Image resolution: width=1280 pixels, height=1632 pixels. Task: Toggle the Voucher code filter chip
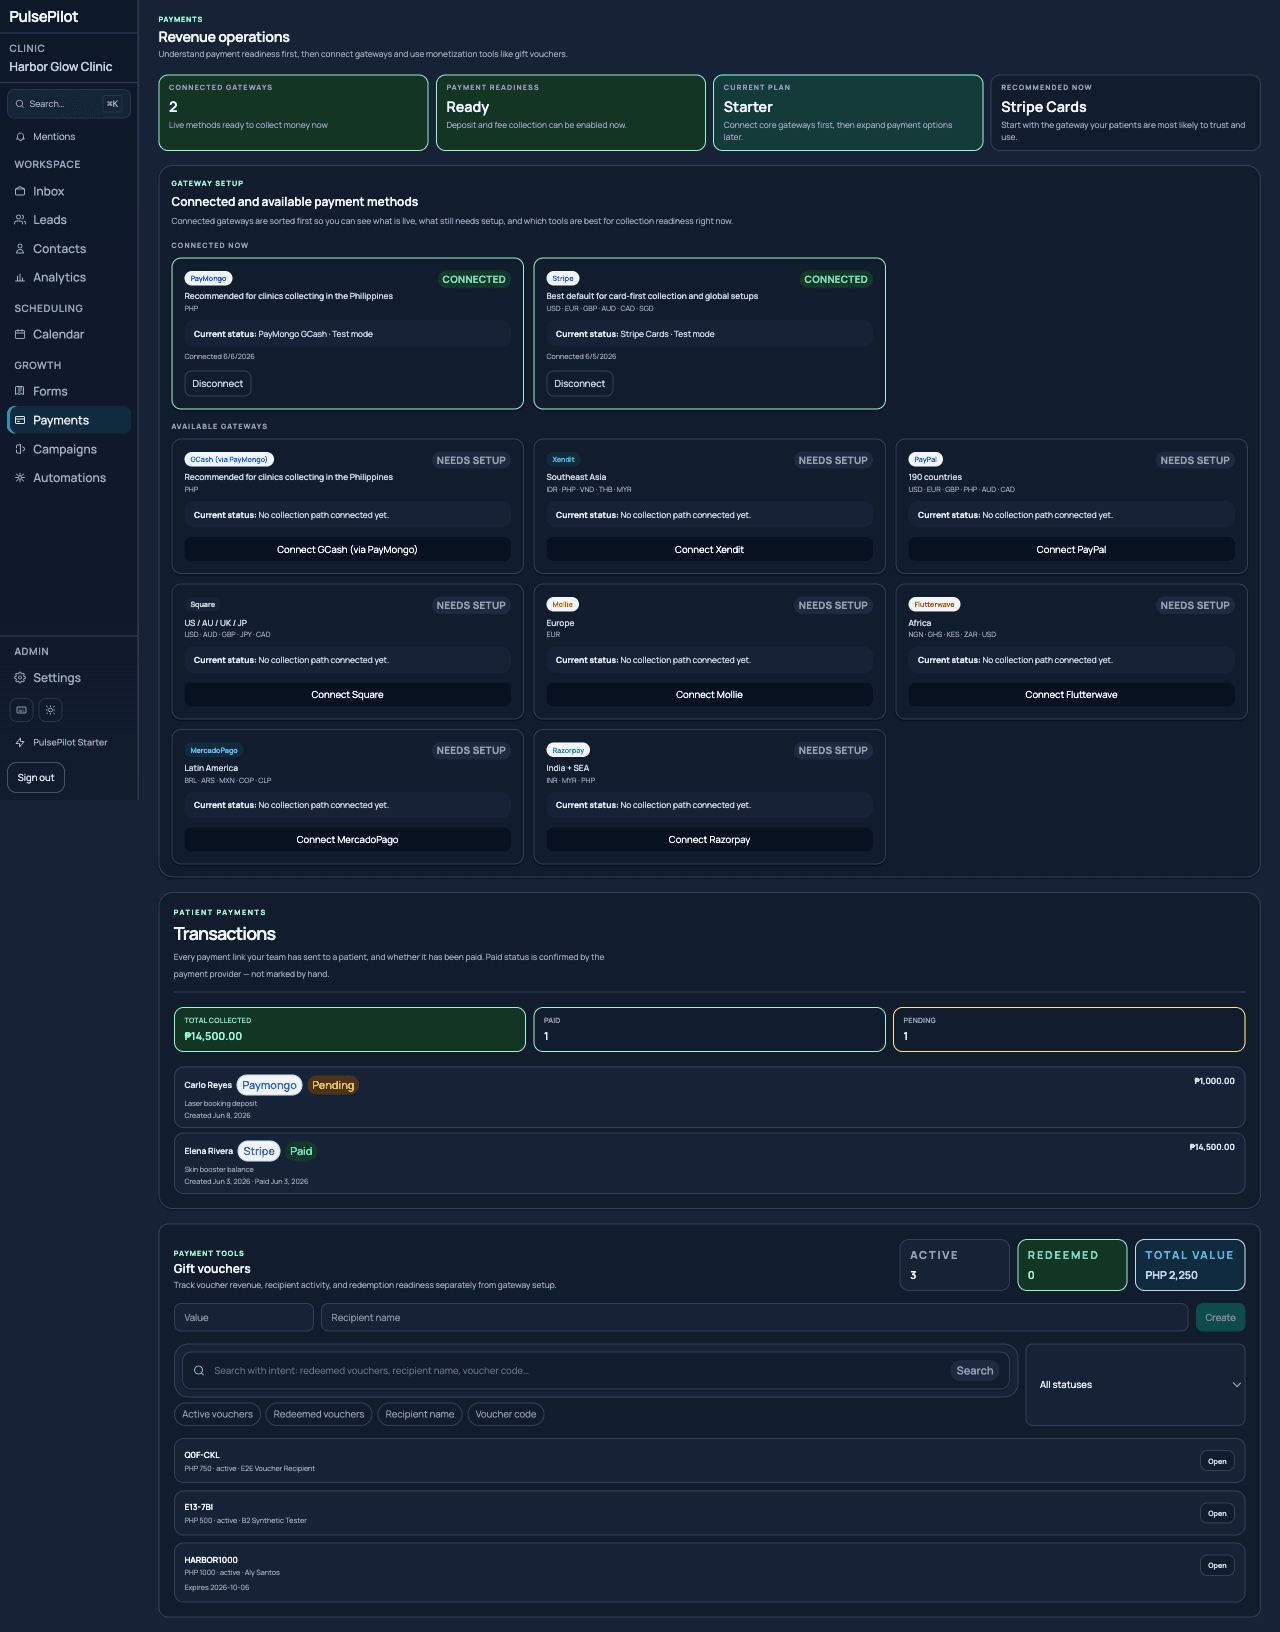click(506, 1414)
